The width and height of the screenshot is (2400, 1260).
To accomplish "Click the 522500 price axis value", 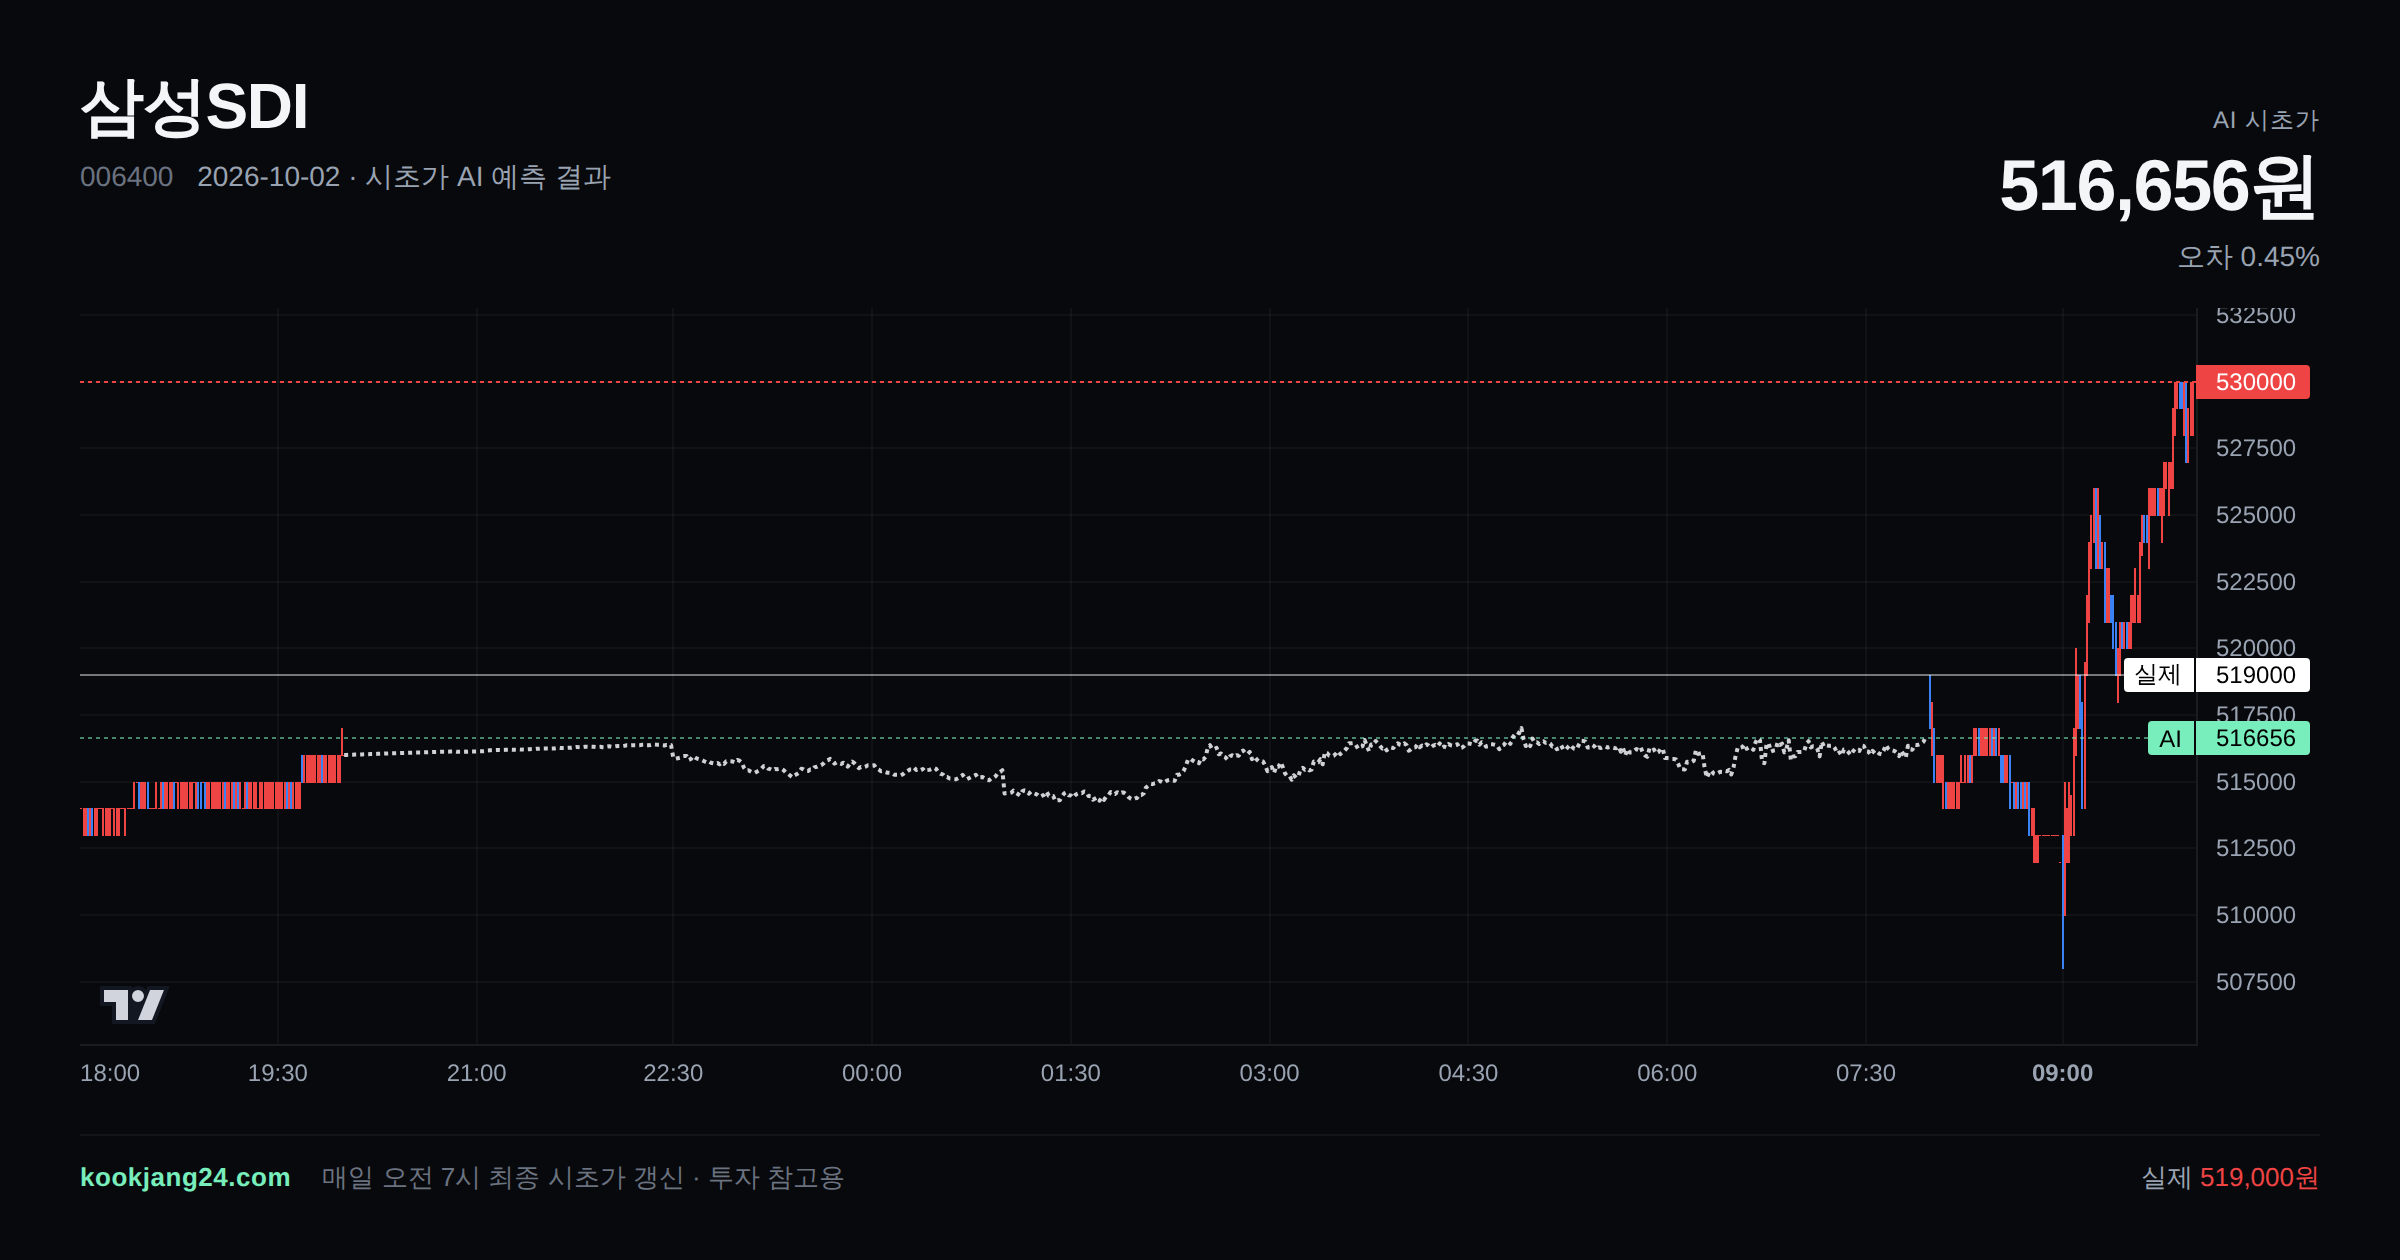I will (x=2255, y=582).
